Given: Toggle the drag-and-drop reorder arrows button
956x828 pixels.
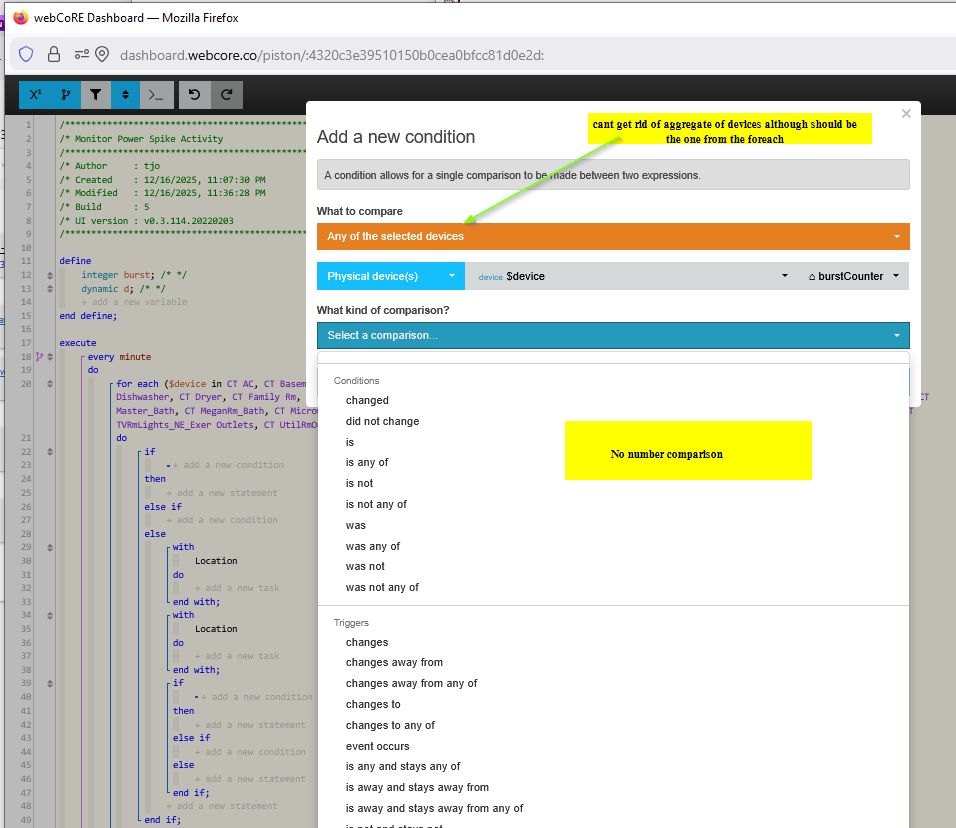Looking at the screenshot, I should coord(125,95).
